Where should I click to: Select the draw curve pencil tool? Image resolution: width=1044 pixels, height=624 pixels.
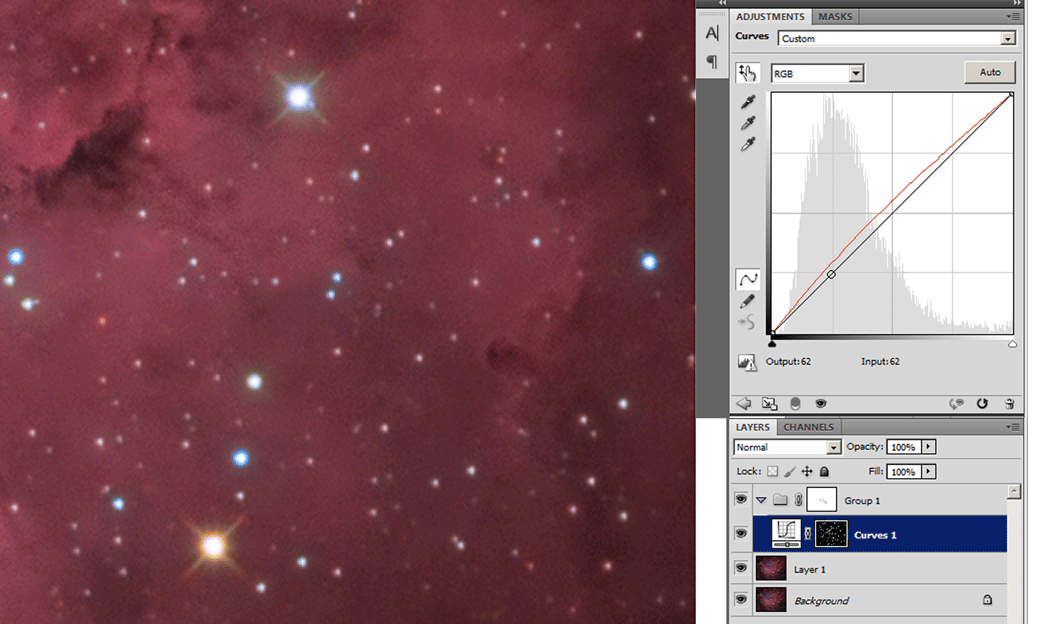tap(747, 301)
